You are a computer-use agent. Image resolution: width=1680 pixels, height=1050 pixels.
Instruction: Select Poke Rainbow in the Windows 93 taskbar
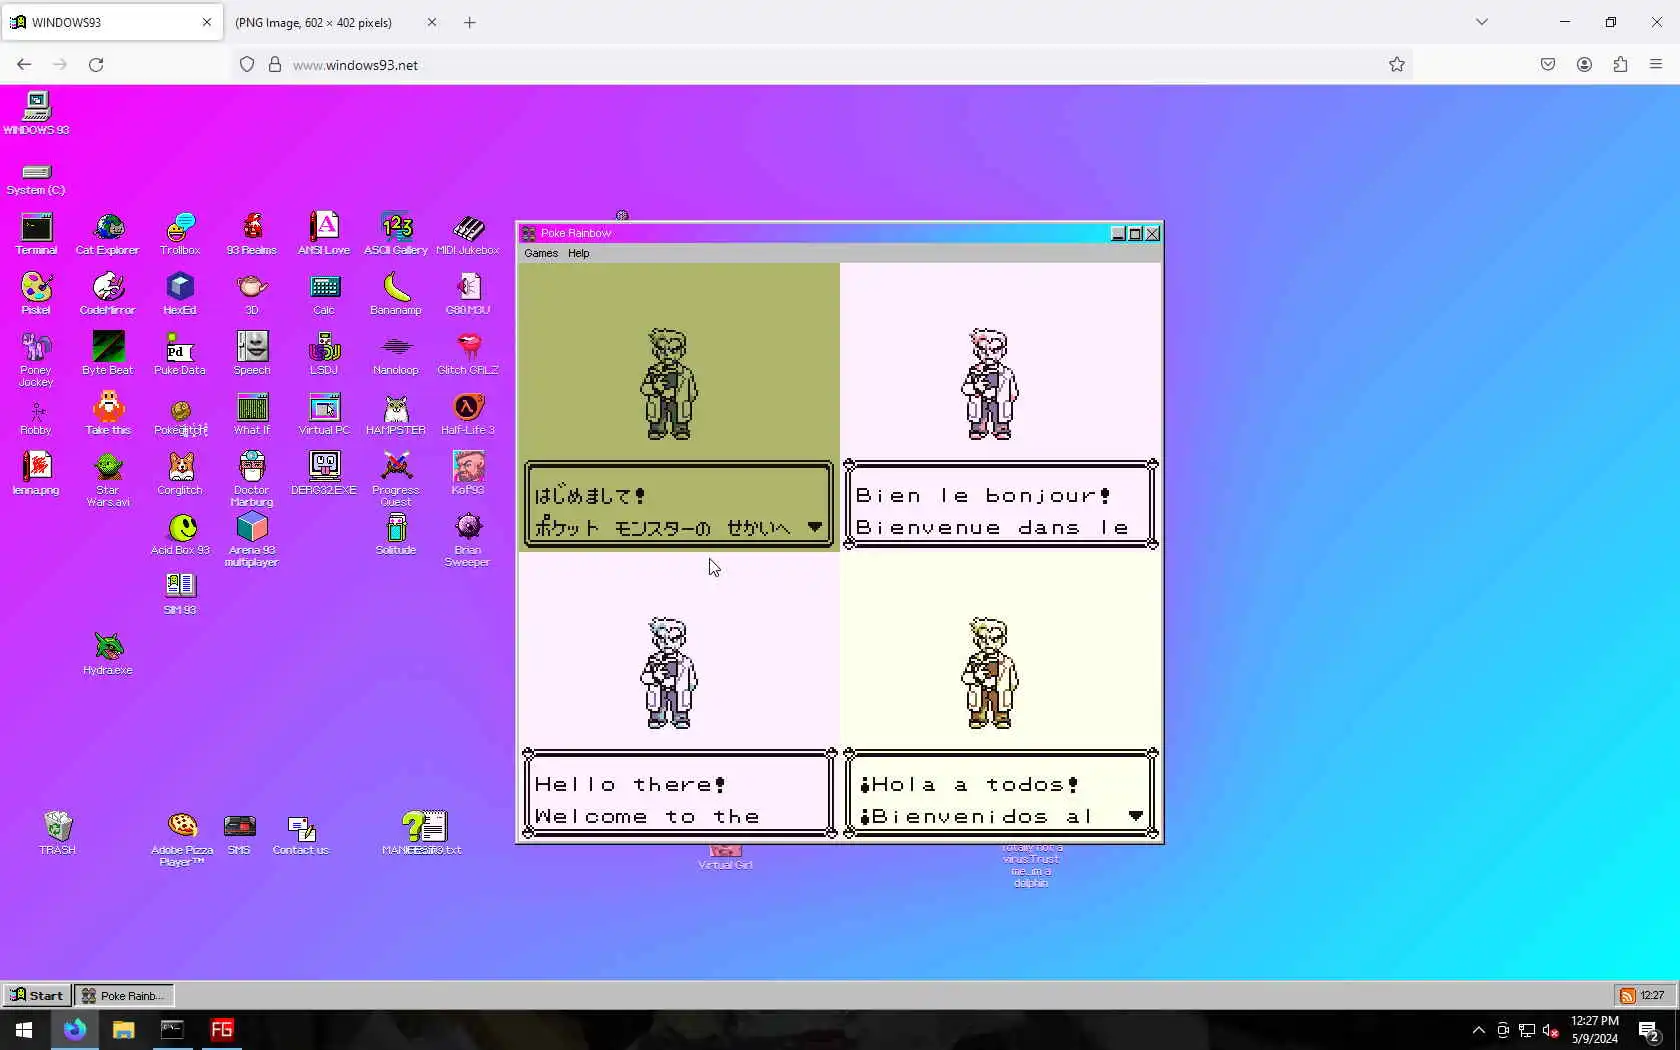coord(124,995)
